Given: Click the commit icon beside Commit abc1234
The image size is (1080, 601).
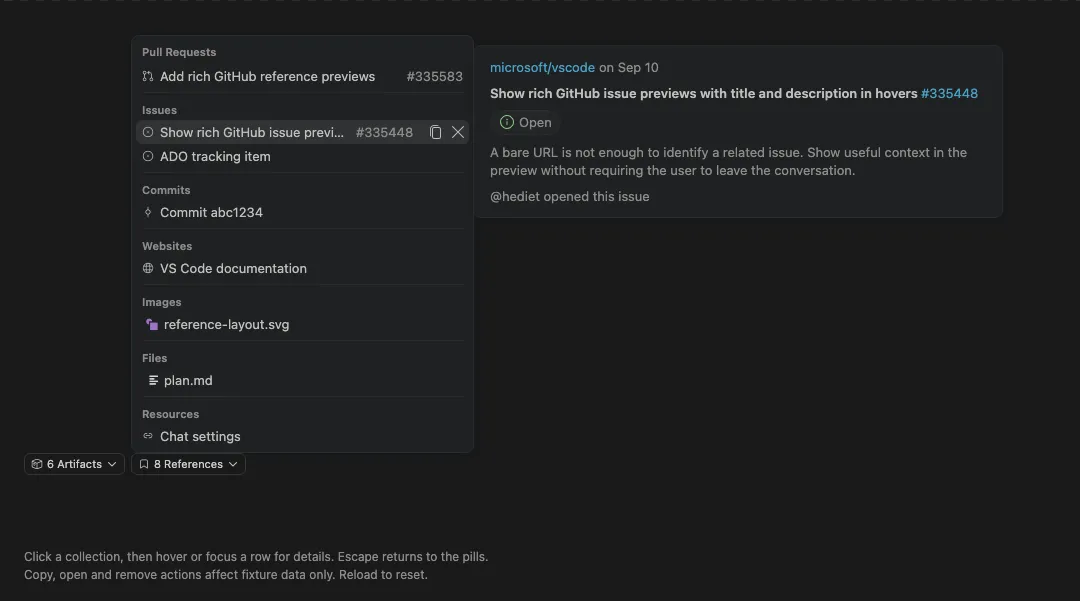Looking at the screenshot, I should pos(147,213).
